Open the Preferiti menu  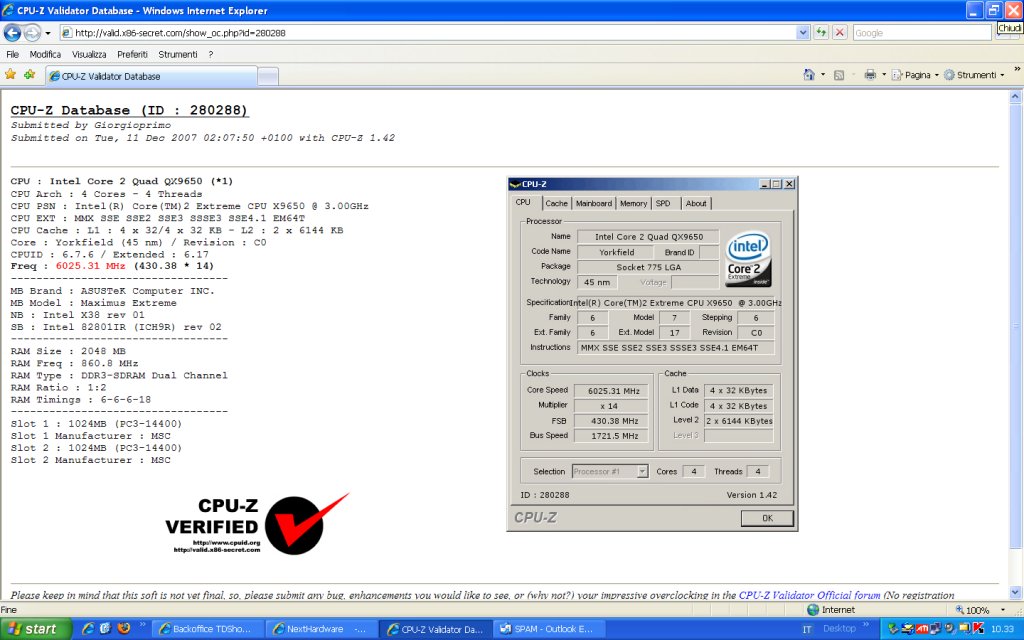pyautogui.click(x=133, y=54)
